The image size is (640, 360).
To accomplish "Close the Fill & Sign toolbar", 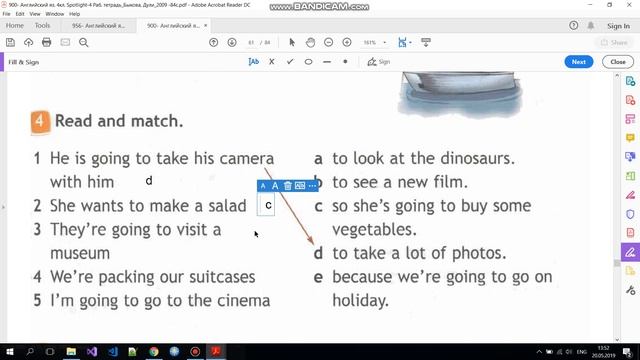I will 618,62.
